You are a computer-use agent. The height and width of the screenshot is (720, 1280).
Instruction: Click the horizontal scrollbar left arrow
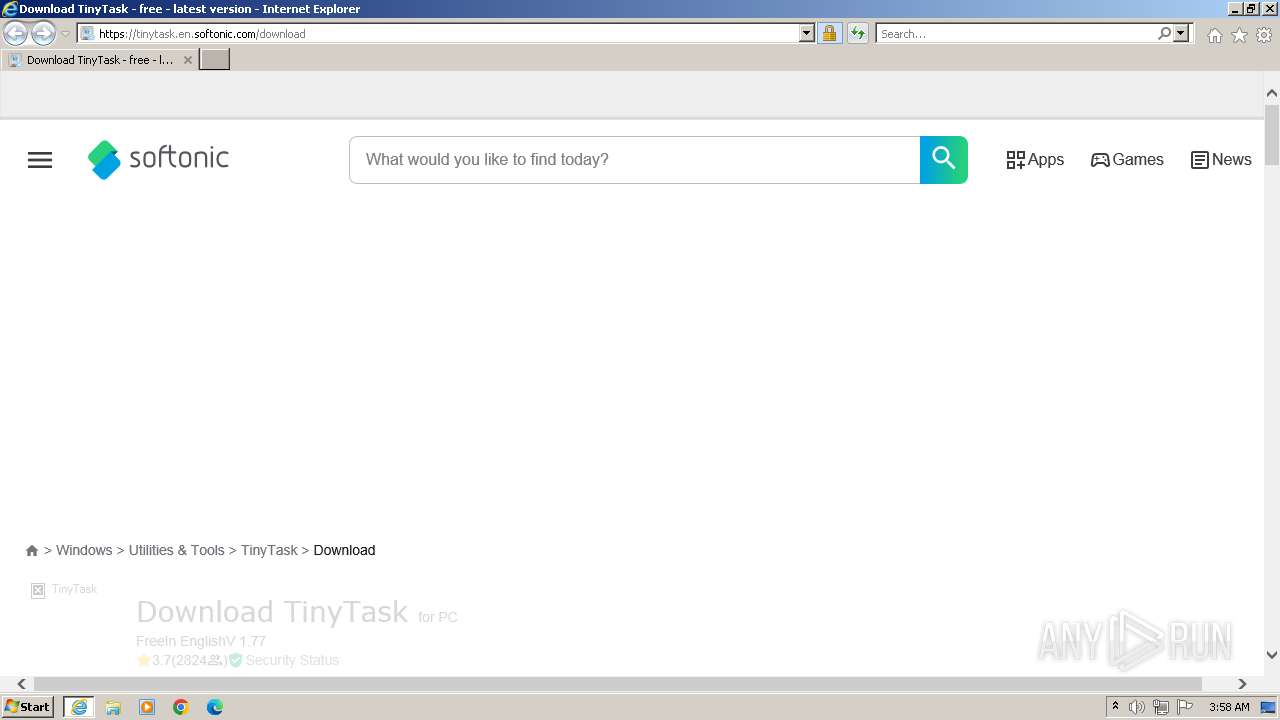(x=21, y=684)
